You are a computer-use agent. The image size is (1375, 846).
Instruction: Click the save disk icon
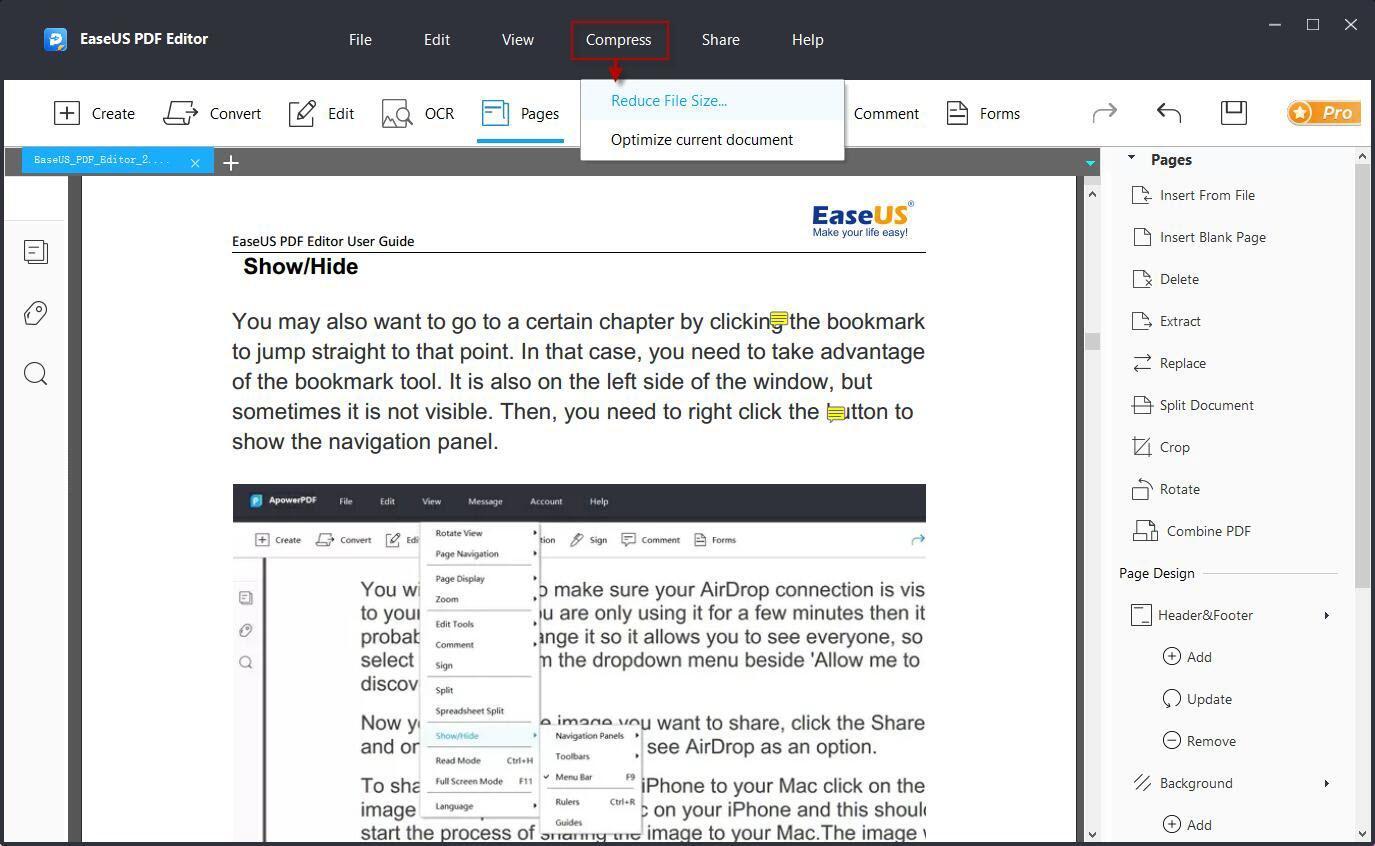click(x=1234, y=112)
